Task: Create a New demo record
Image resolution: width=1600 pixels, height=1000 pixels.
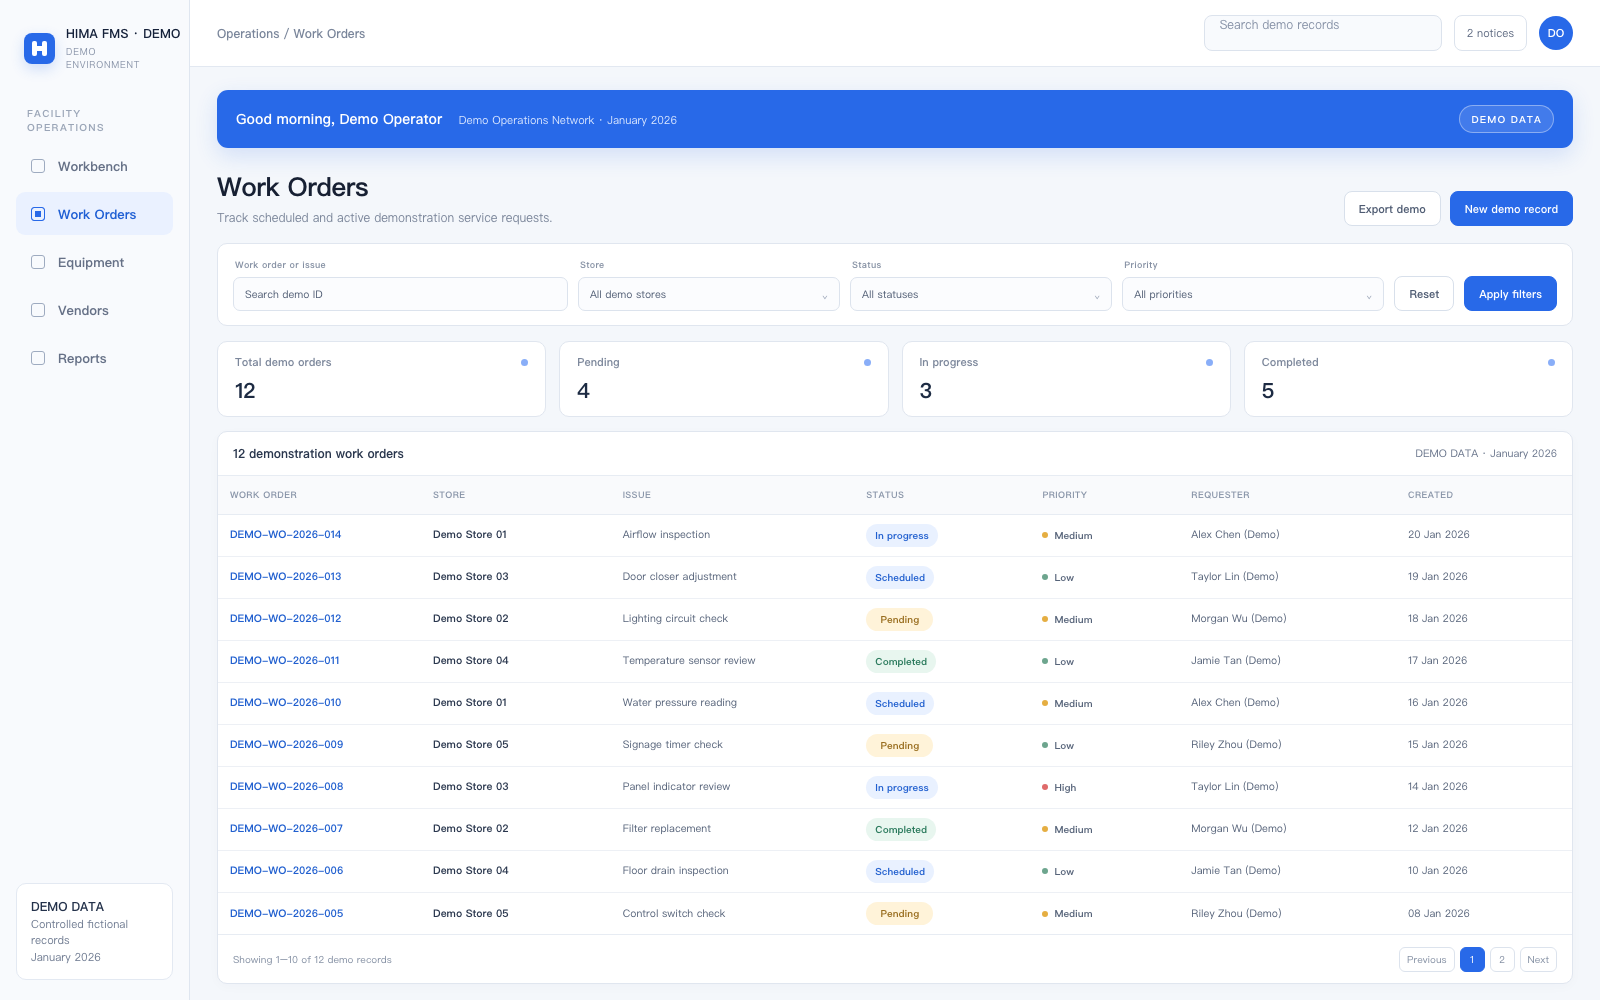Action: point(1511,209)
